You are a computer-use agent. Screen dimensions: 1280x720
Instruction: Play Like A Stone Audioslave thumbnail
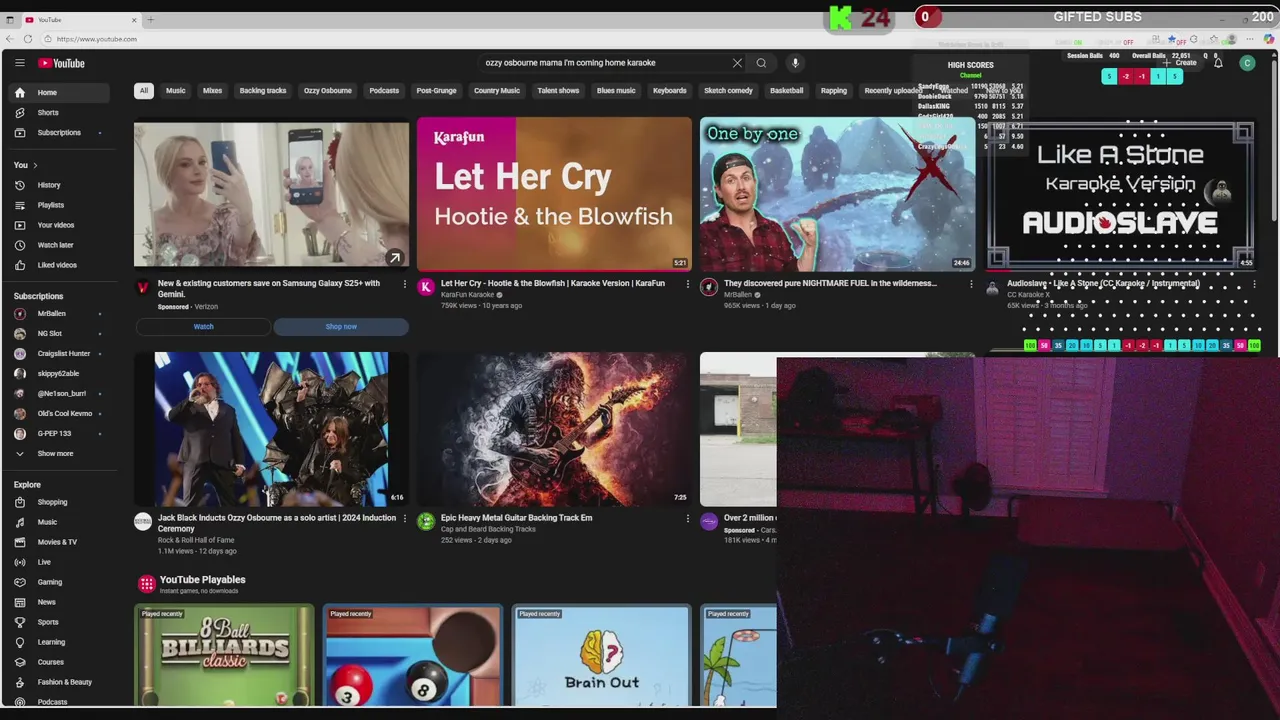coord(1120,194)
